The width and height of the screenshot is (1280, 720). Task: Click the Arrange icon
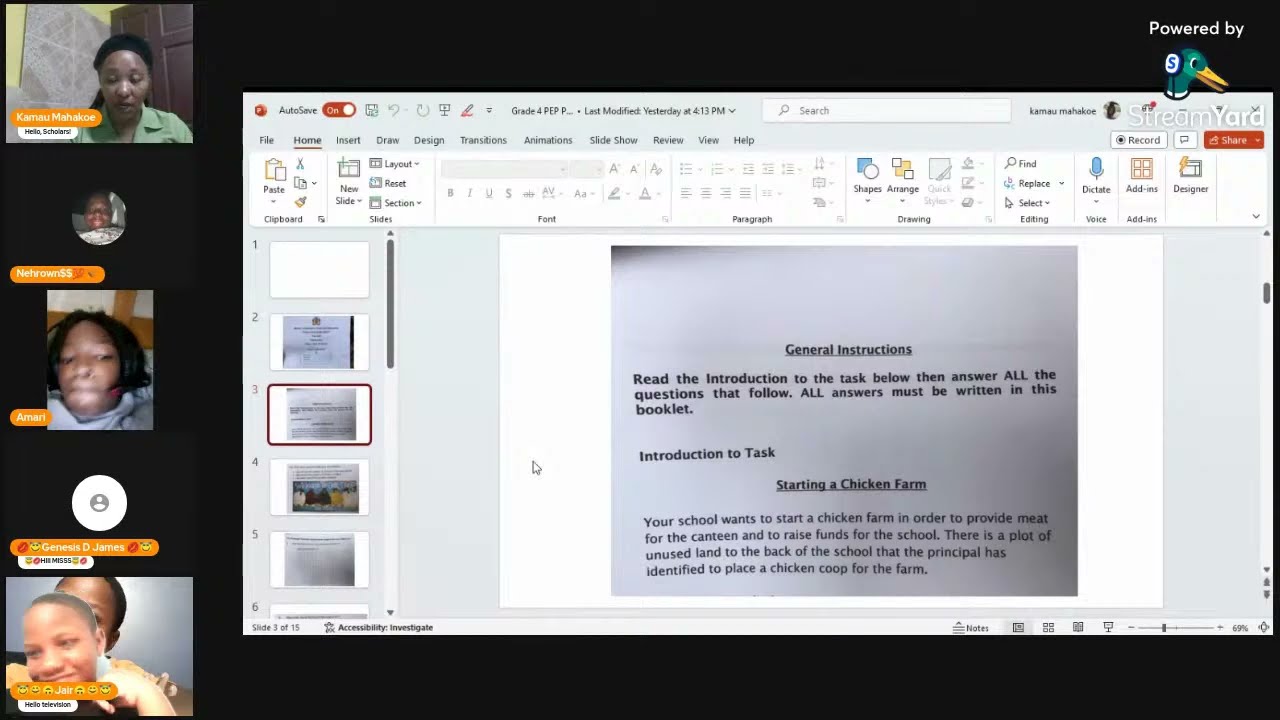click(902, 169)
